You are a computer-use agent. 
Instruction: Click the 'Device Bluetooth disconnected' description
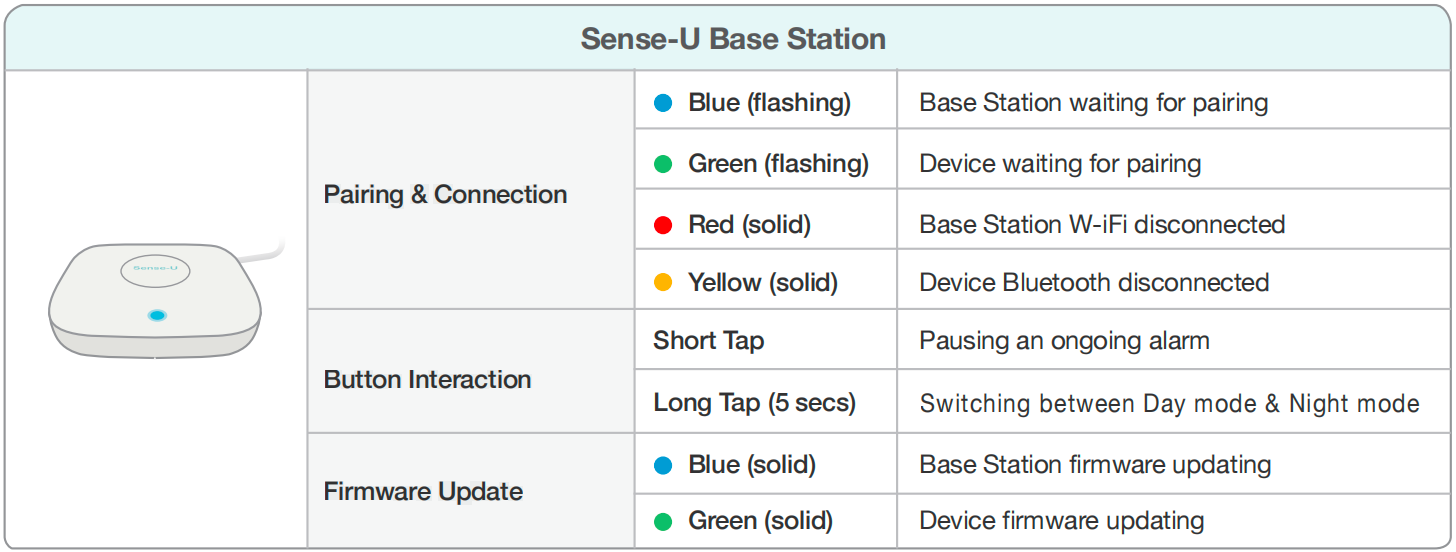coord(1094,283)
